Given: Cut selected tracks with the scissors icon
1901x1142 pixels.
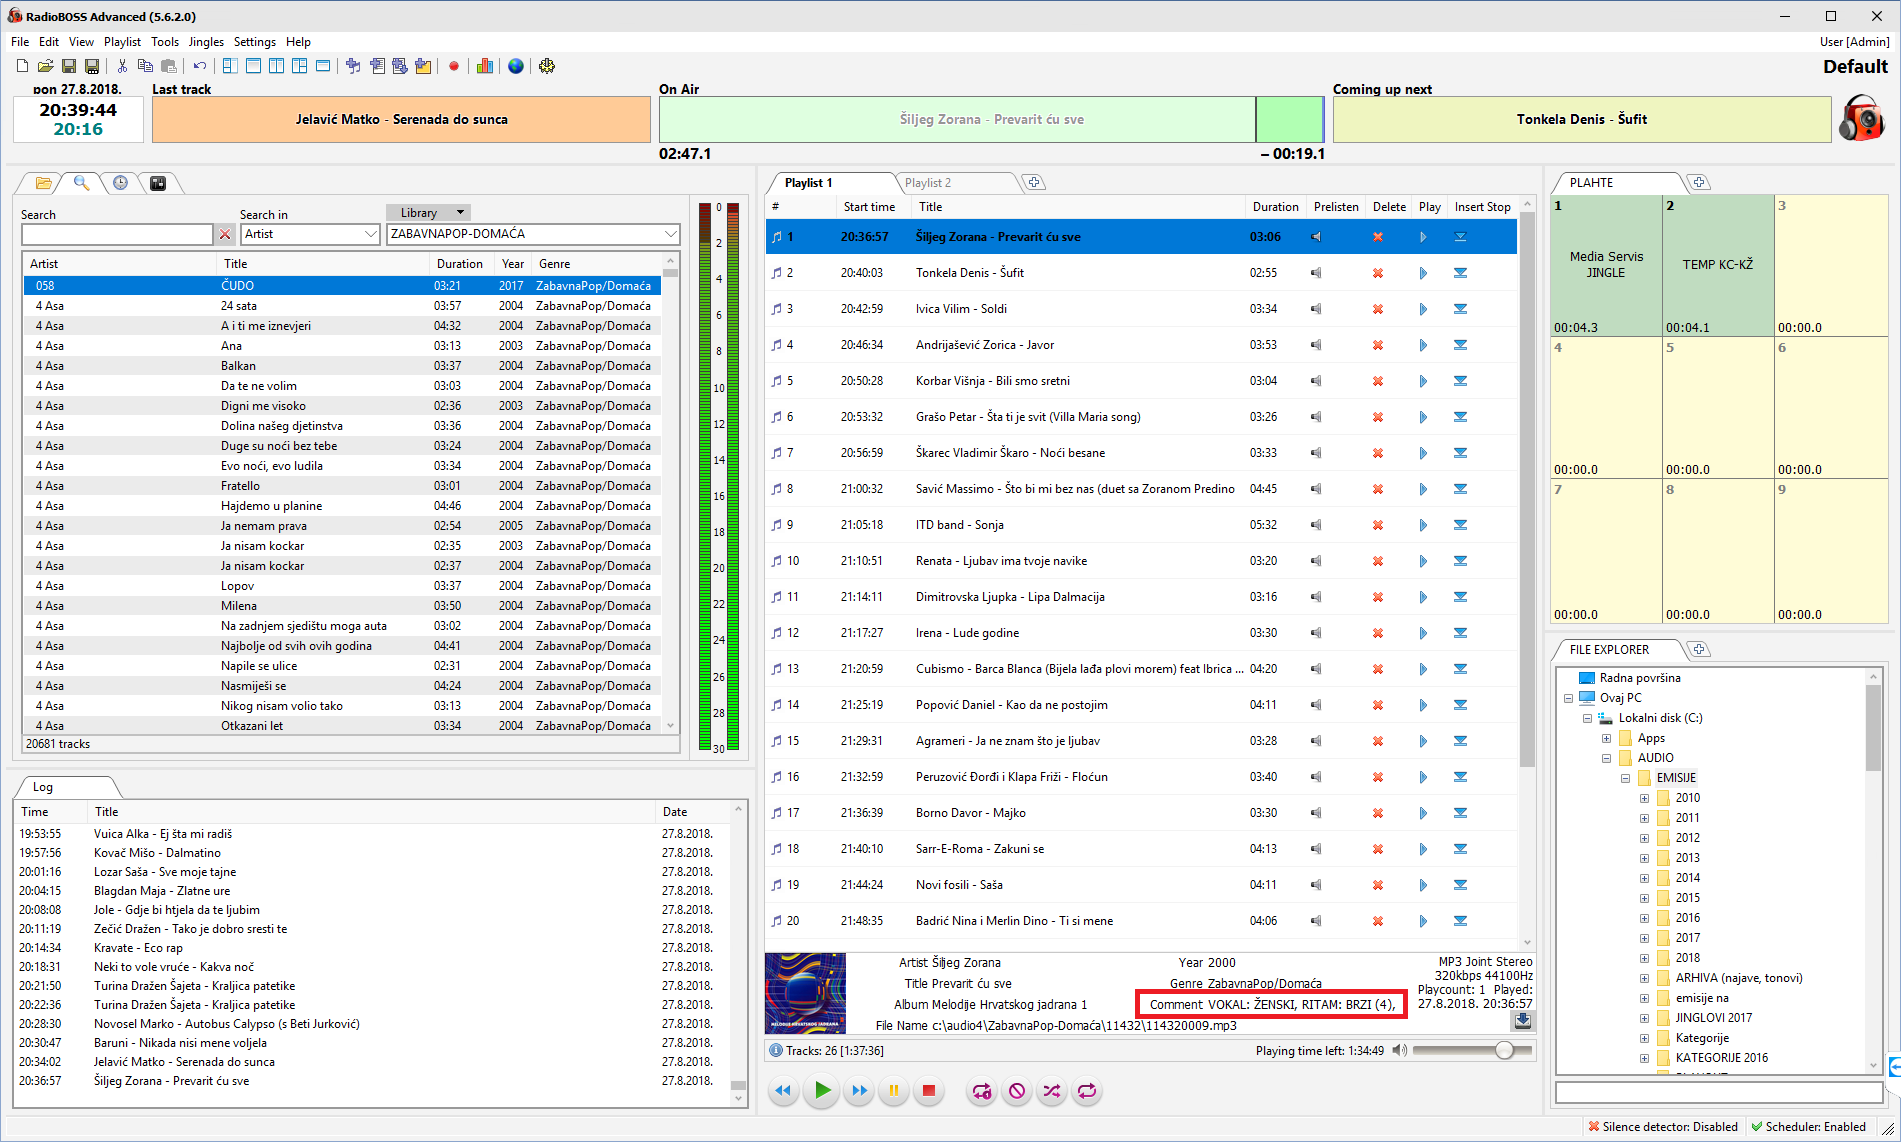Looking at the screenshot, I should coord(122,66).
